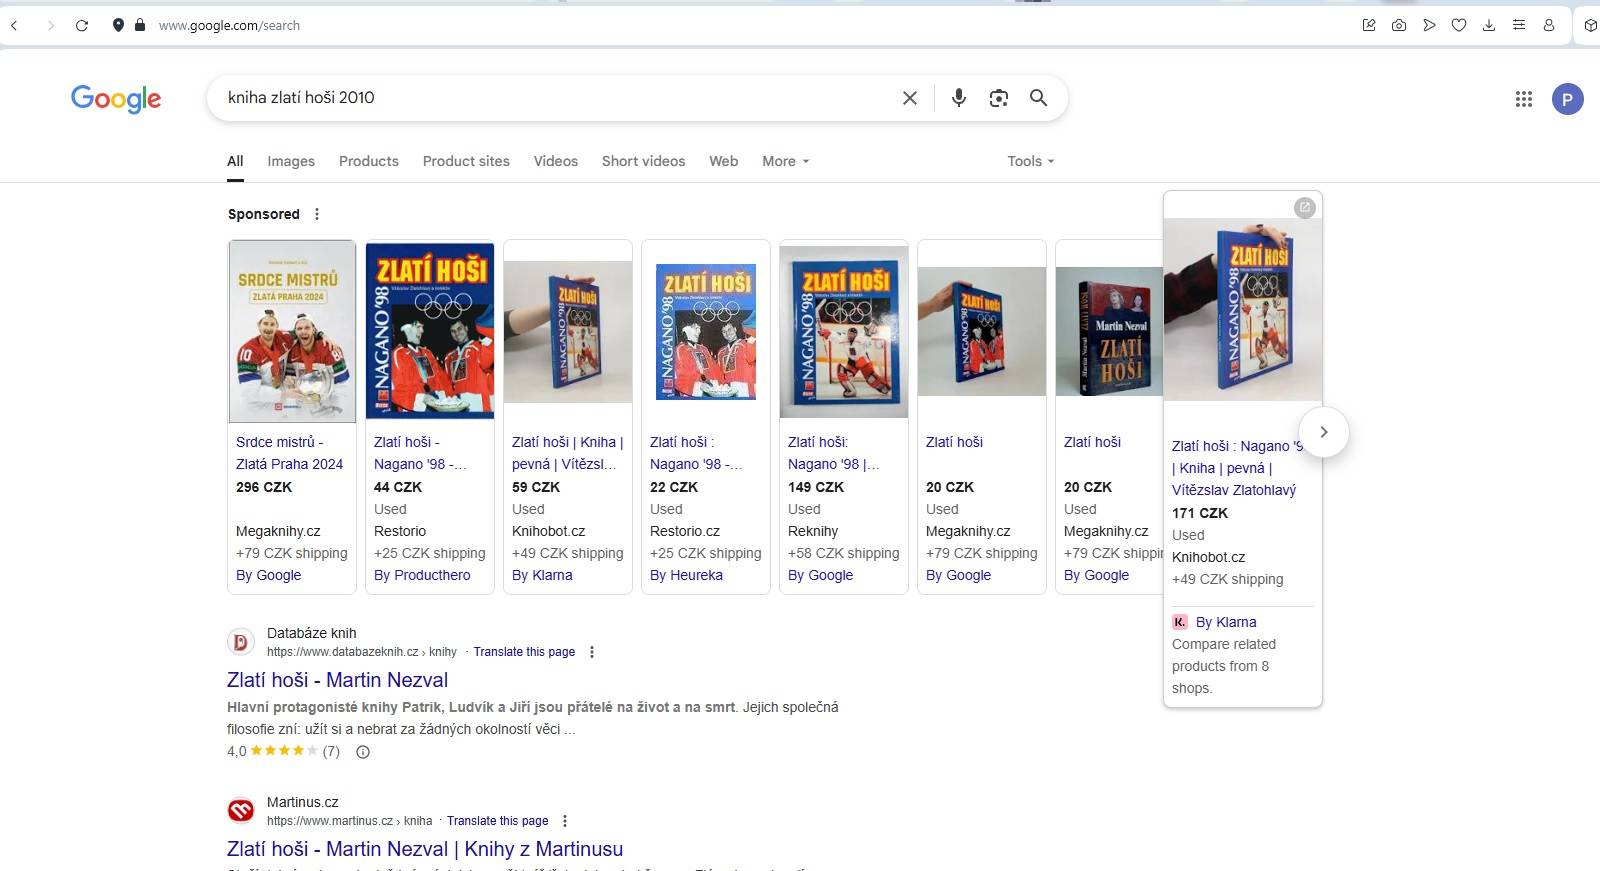Image resolution: width=1600 pixels, height=871 pixels.
Task: Click Databáze knih site favicon
Action: click(241, 642)
